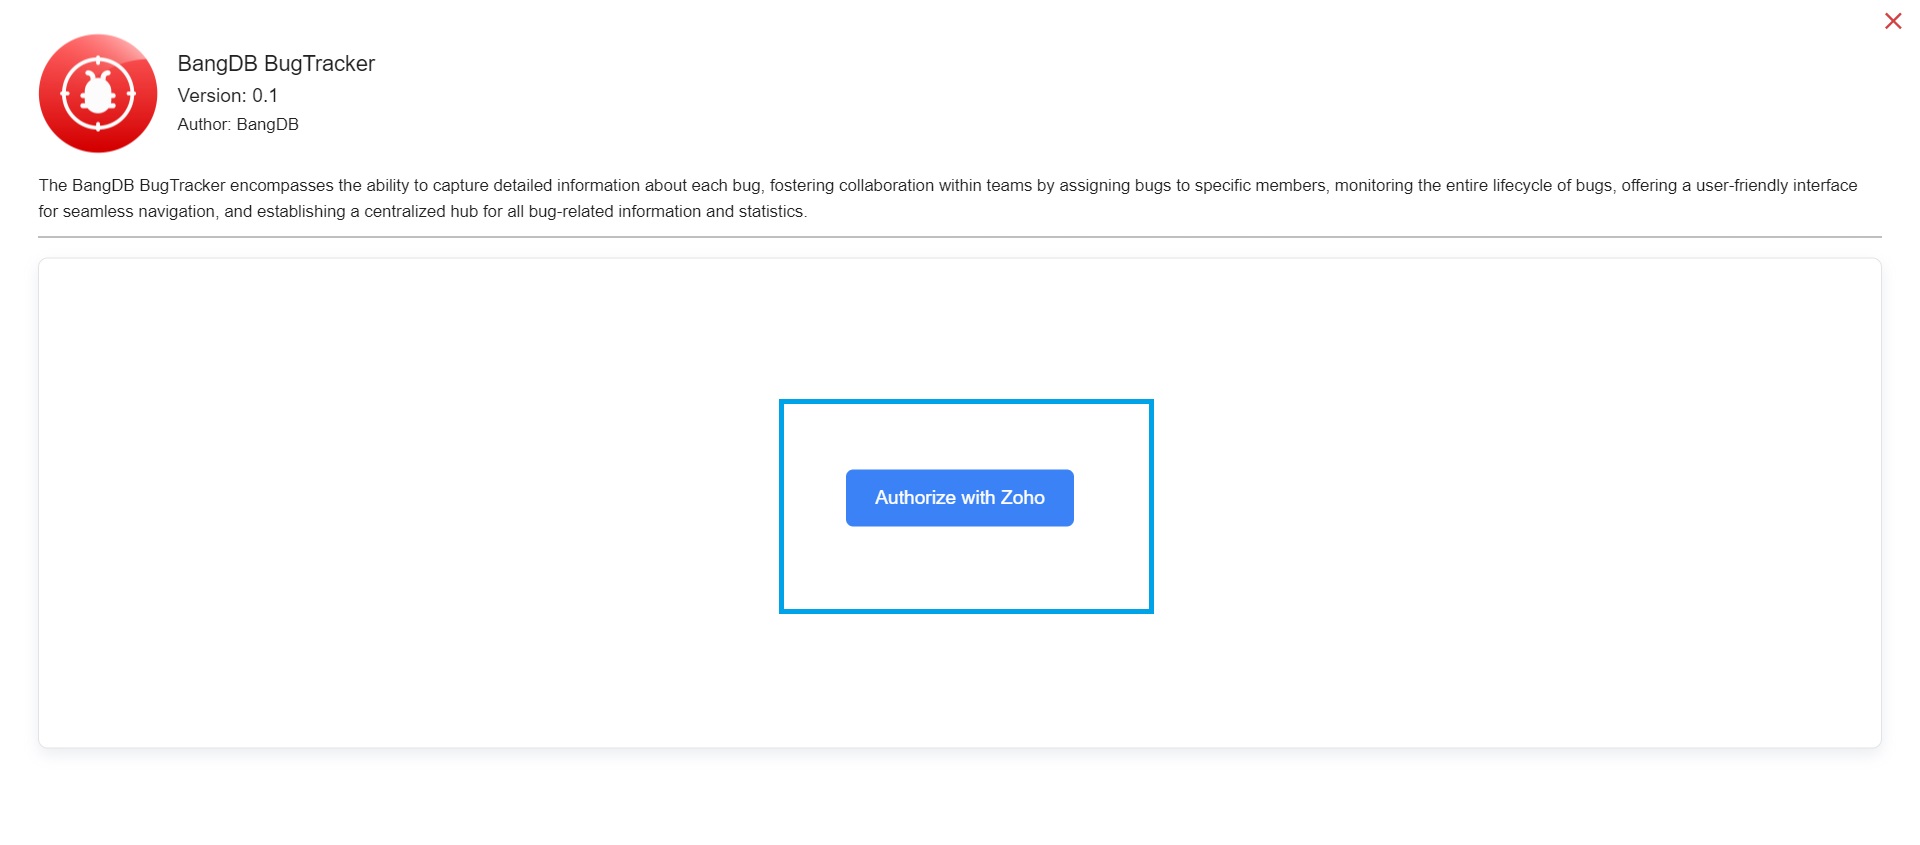Viewport: 1920px width, 845px height.
Task: Click the Version: 0.1 label
Action: pos(227,95)
